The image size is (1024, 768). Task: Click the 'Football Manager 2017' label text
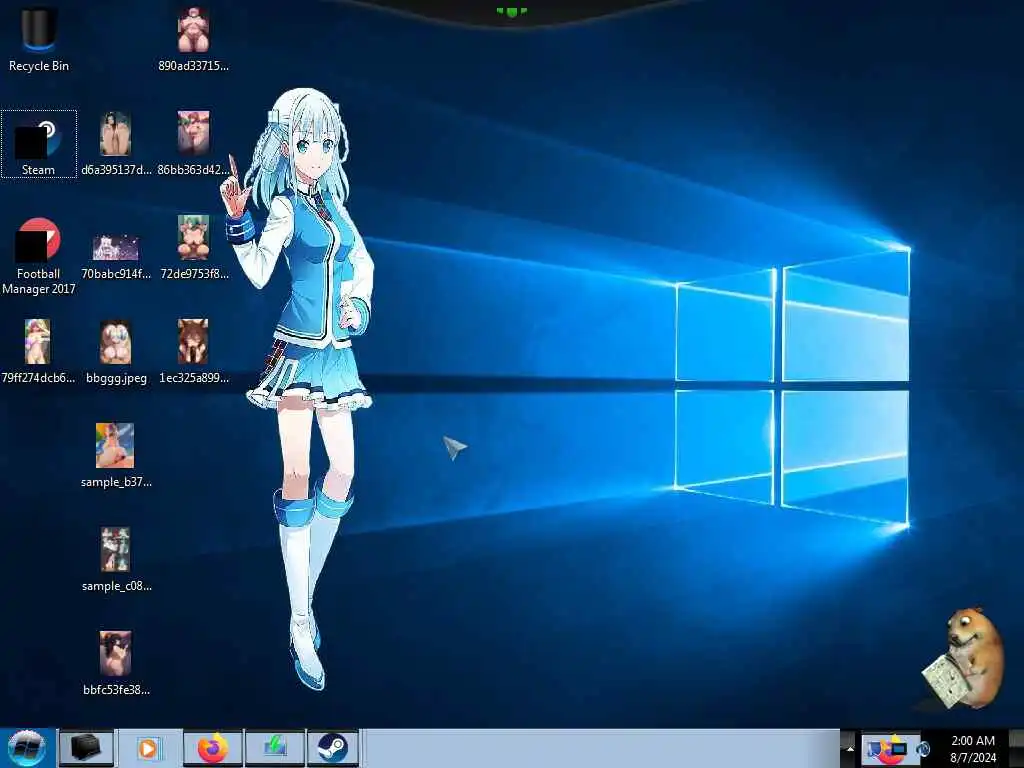click(x=39, y=281)
